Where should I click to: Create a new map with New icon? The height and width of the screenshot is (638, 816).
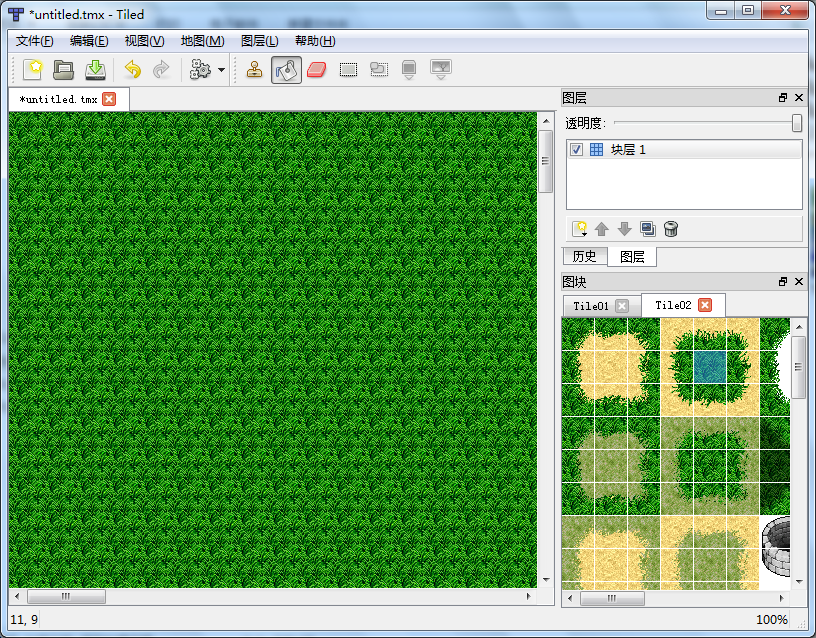click(33, 69)
